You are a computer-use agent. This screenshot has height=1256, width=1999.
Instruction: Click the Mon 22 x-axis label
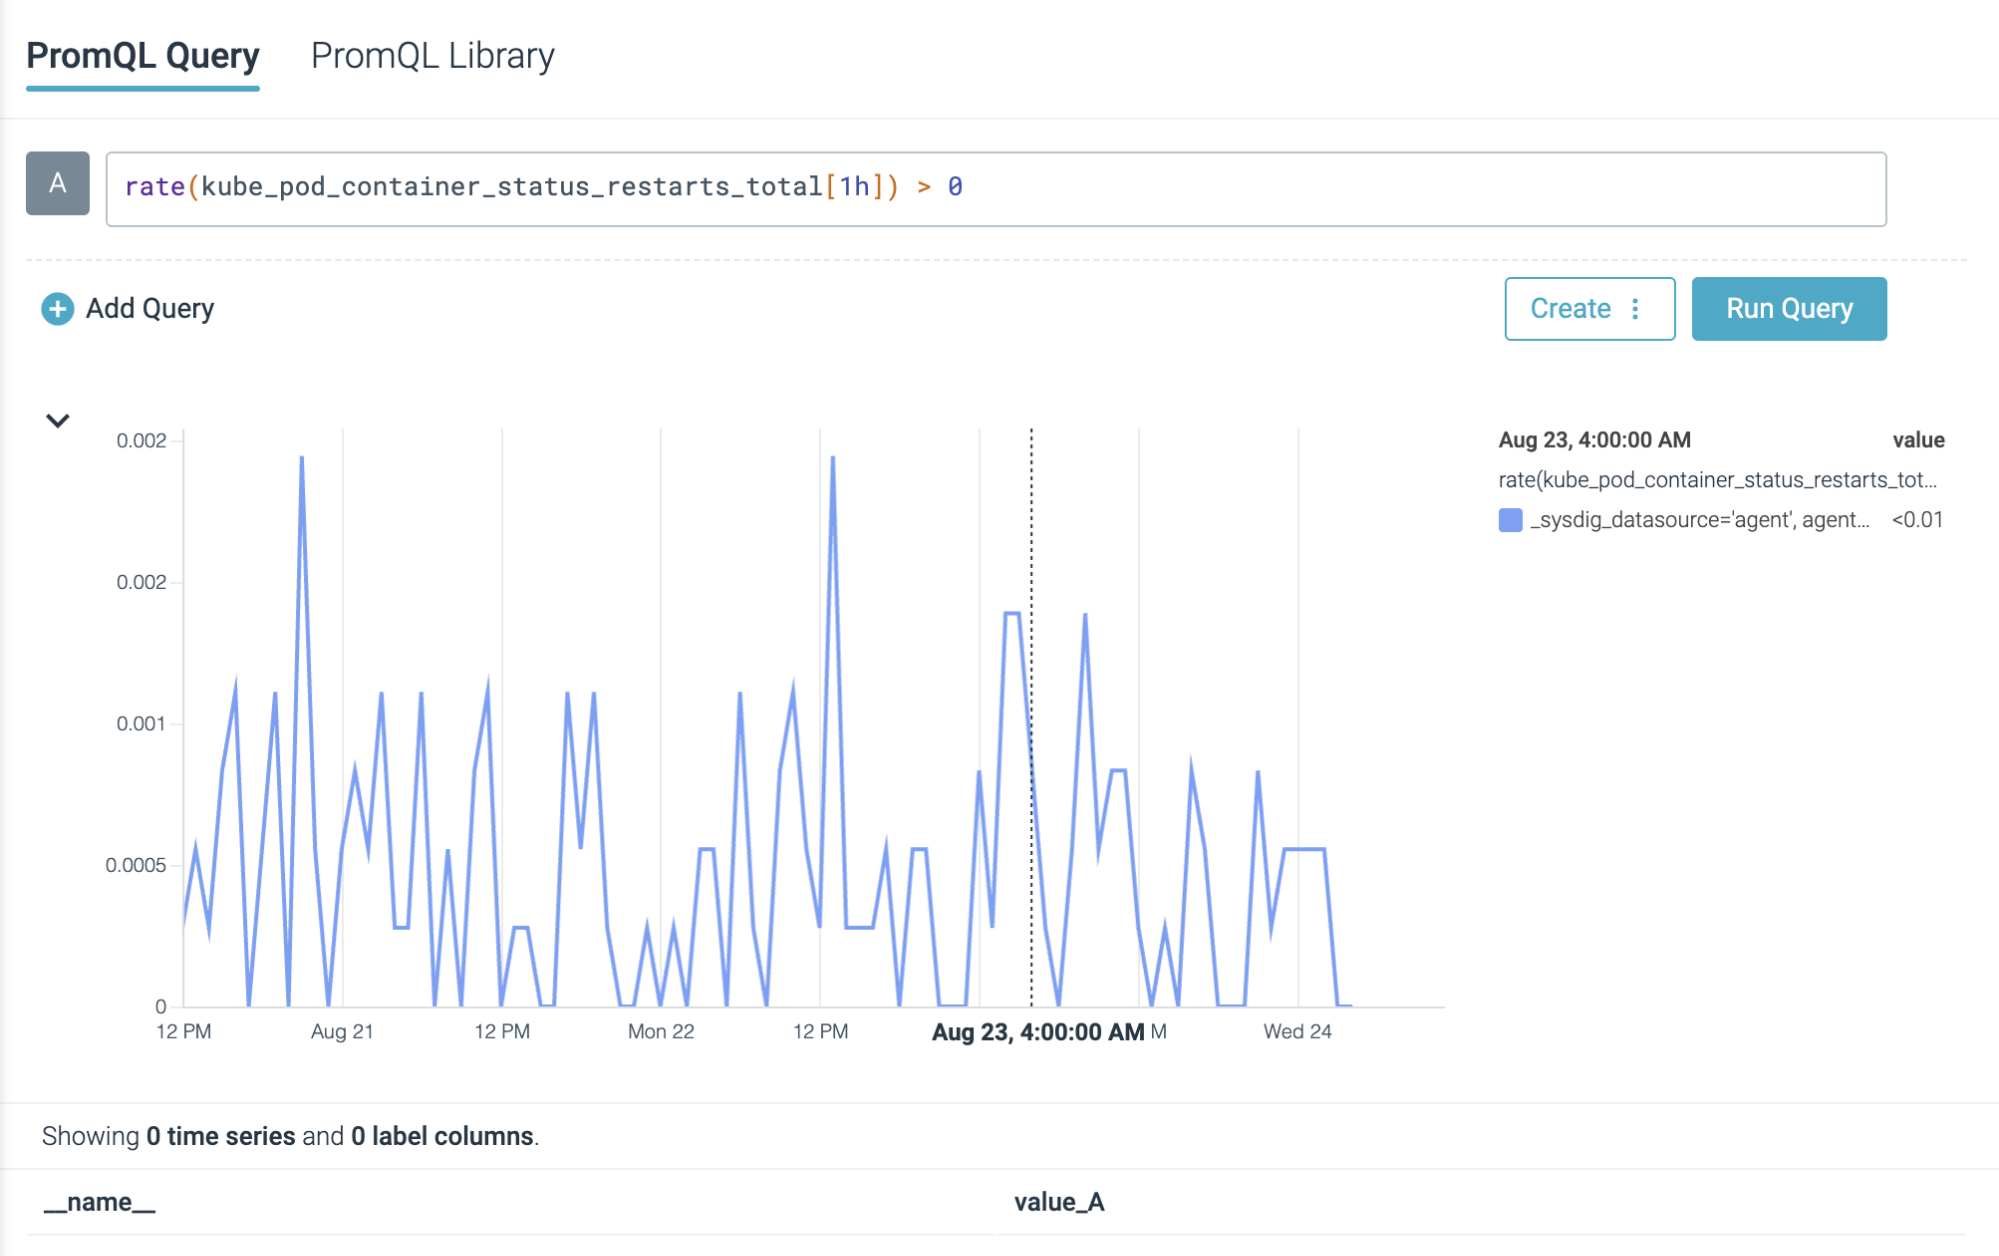click(661, 1032)
